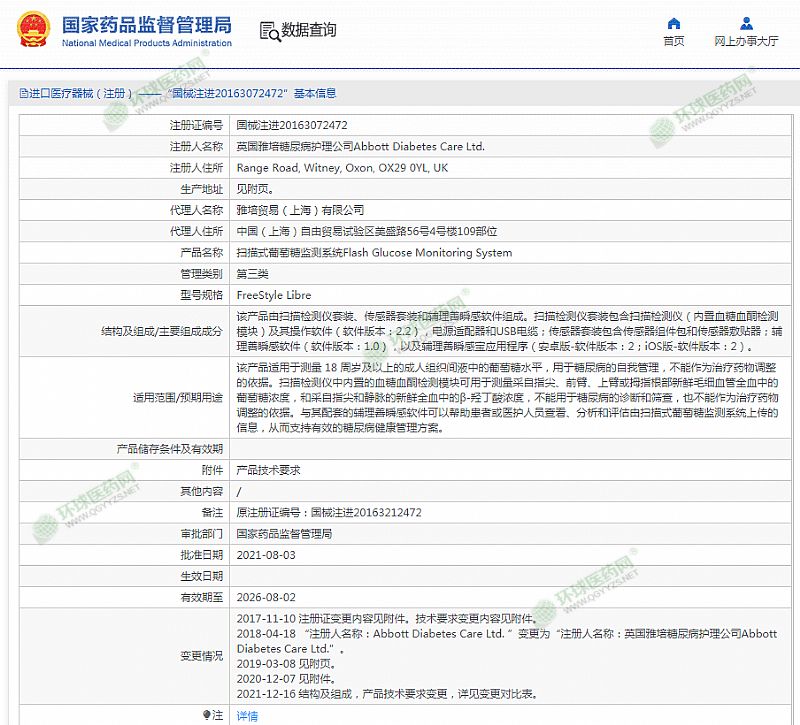Click the 产品技术要求 attachment cell

click(x=268, y=470)
